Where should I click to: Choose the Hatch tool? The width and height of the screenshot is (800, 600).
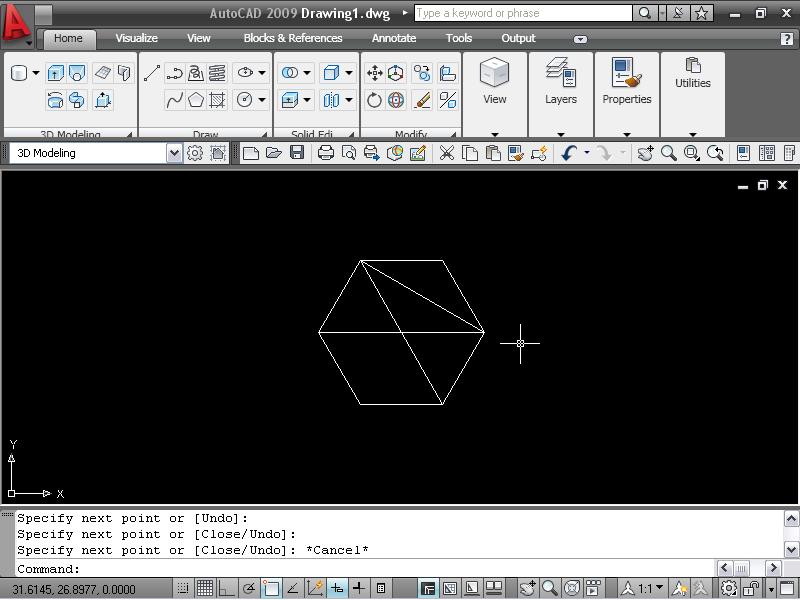(217, 100)
